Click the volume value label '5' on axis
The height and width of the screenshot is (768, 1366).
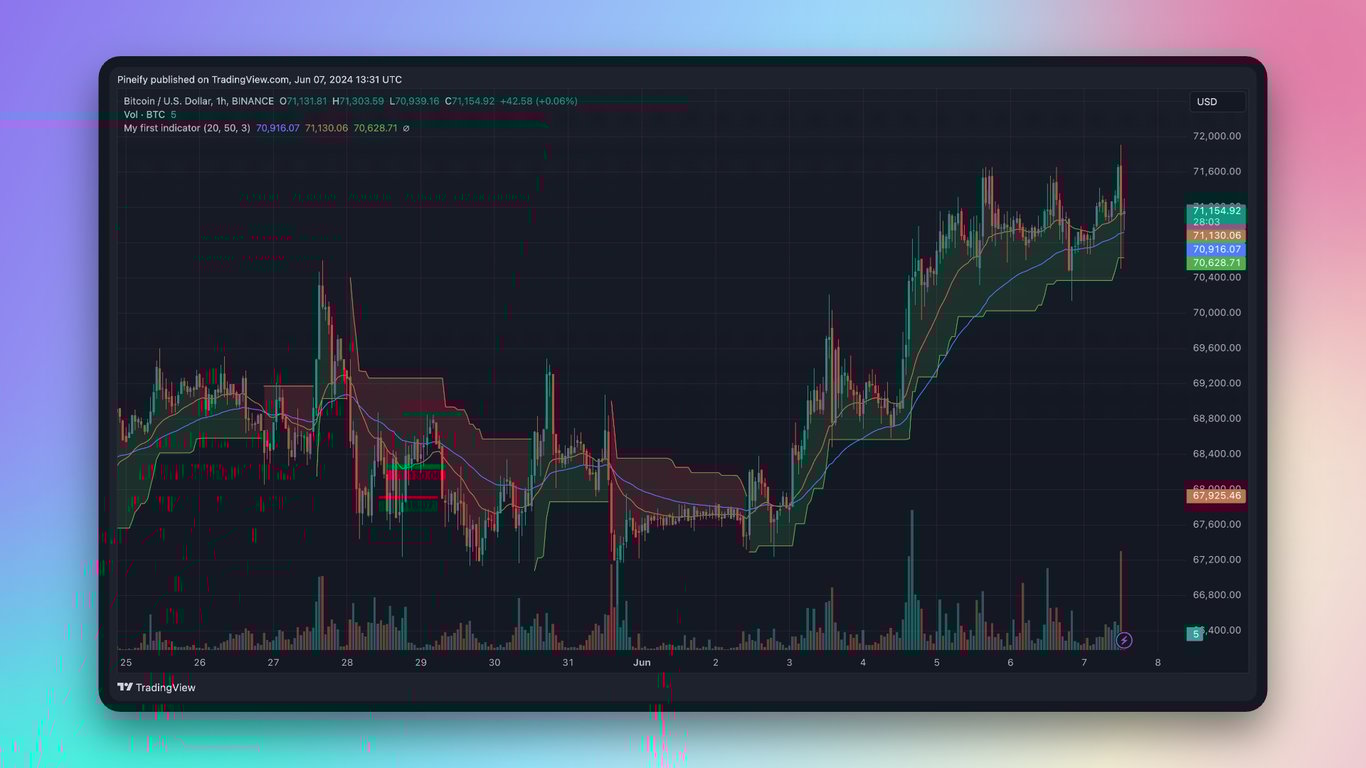pos(1195,634)
